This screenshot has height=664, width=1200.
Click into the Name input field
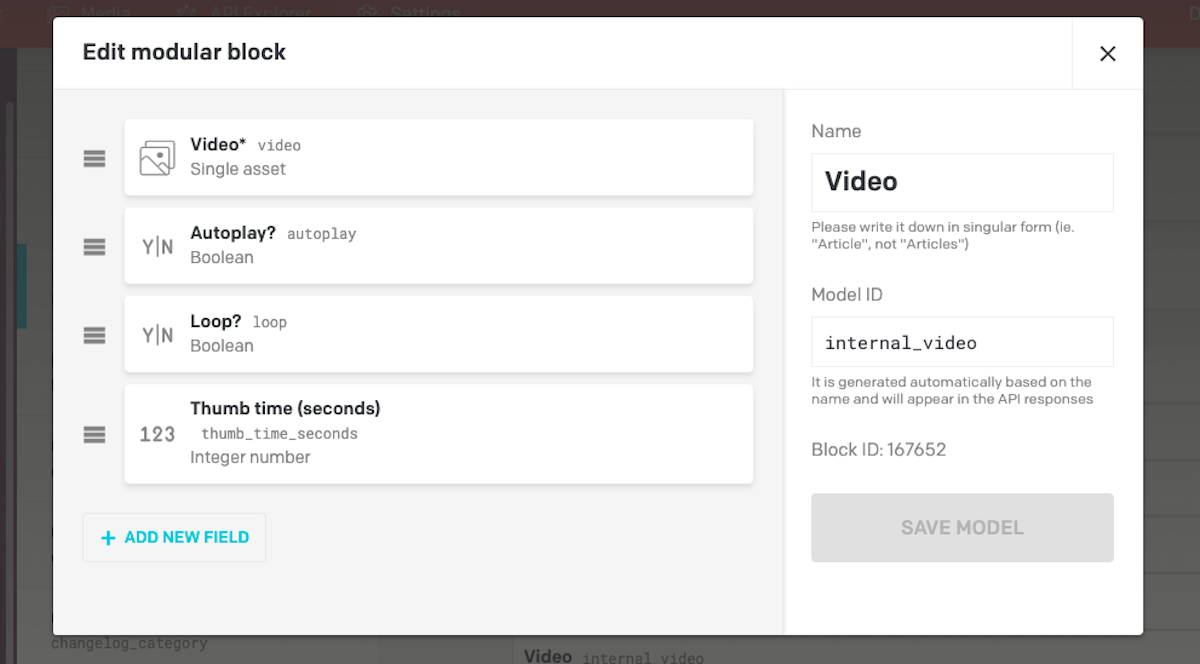click(x=961, y=182)
